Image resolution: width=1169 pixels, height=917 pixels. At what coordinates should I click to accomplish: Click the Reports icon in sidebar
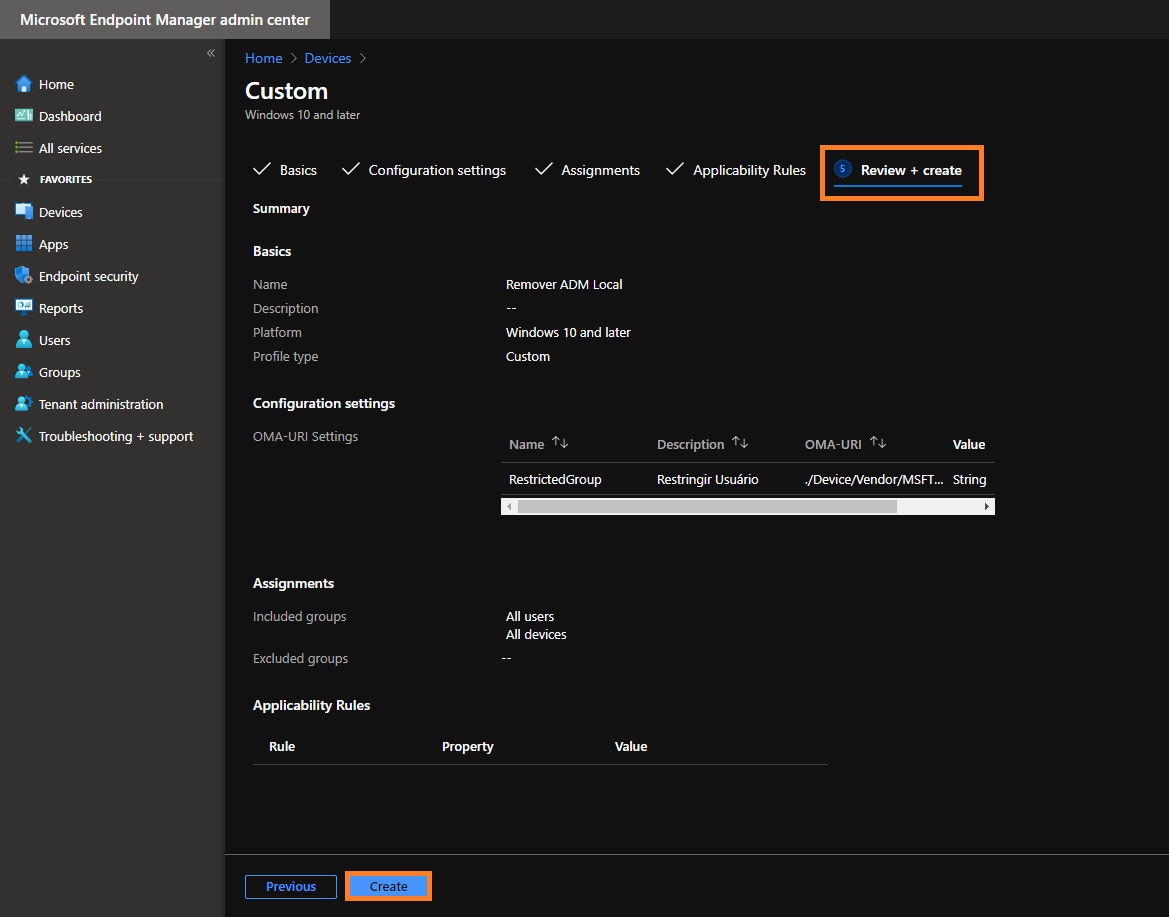point(24,307)
